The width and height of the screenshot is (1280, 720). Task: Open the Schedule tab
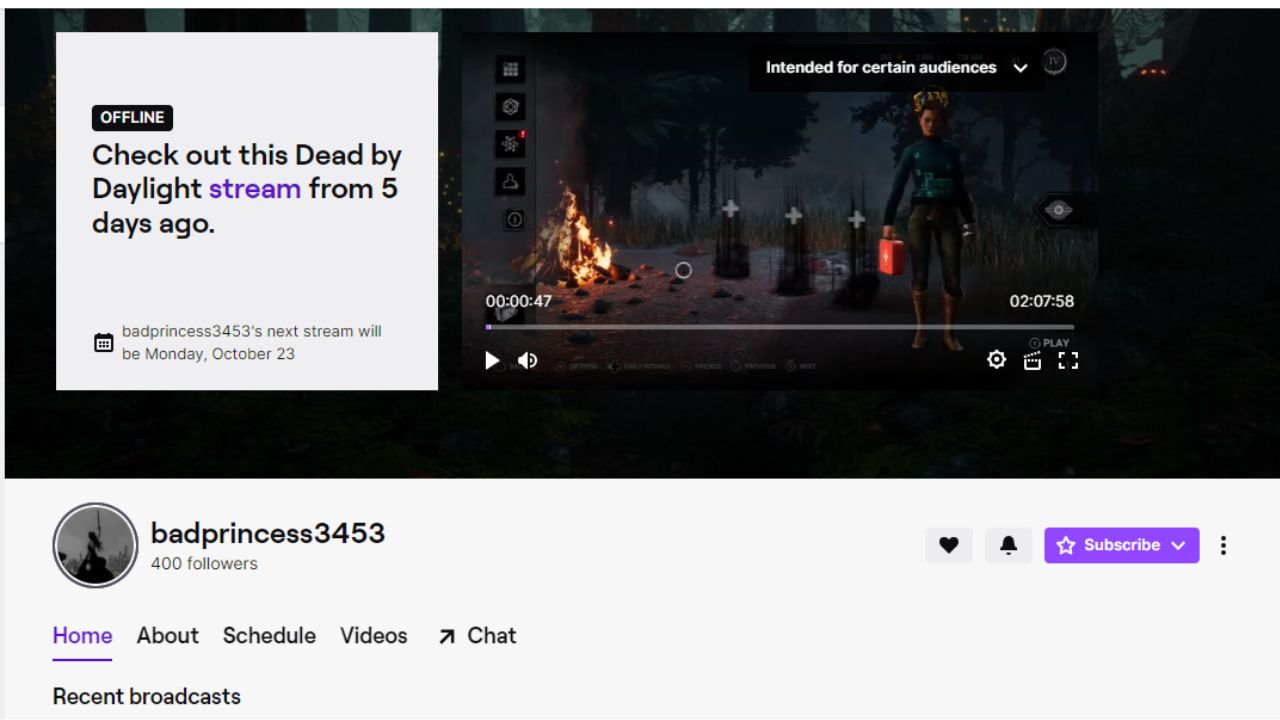[x=269, y=636]
